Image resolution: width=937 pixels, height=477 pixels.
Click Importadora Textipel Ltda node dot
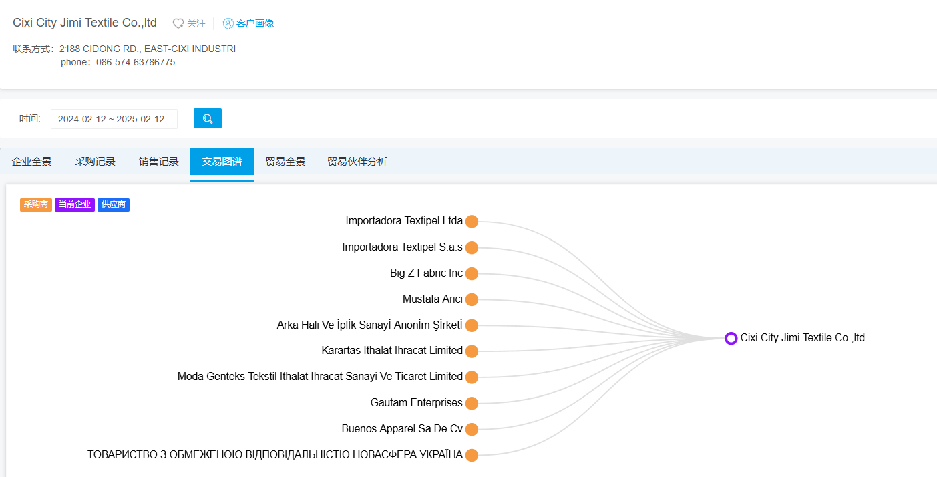[x=471, y=222]
